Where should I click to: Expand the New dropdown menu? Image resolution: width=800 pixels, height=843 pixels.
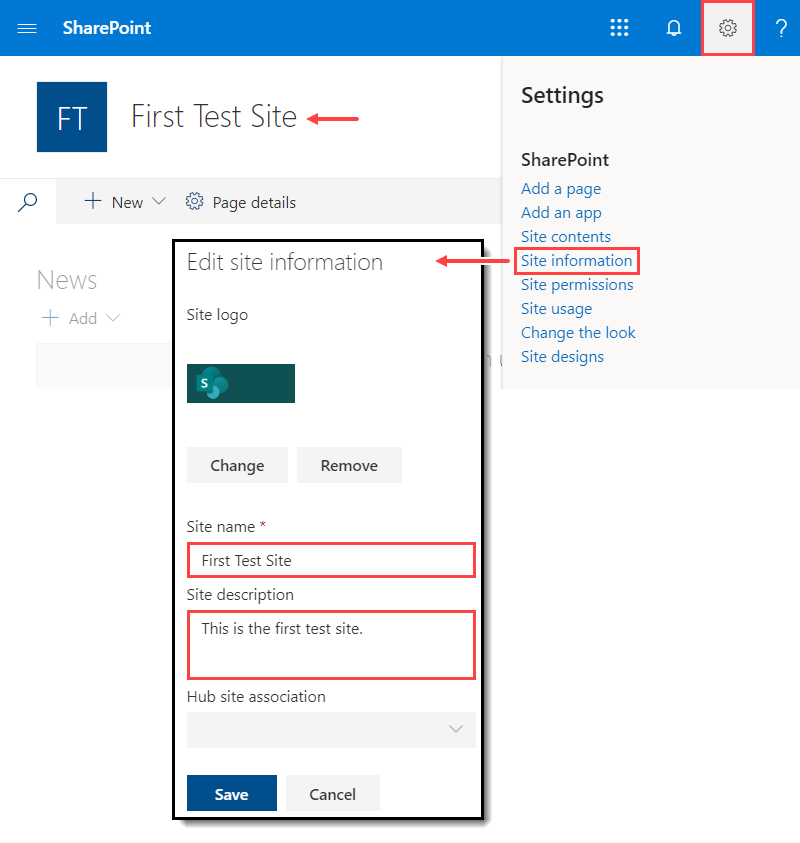pos(126,202)
